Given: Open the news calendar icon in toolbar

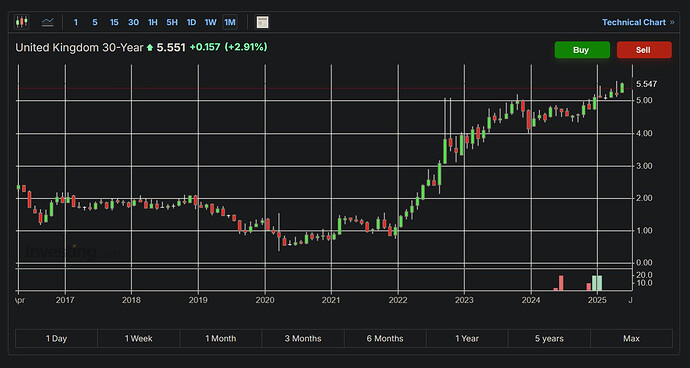Looking at the screenshot, I should 263,22.
